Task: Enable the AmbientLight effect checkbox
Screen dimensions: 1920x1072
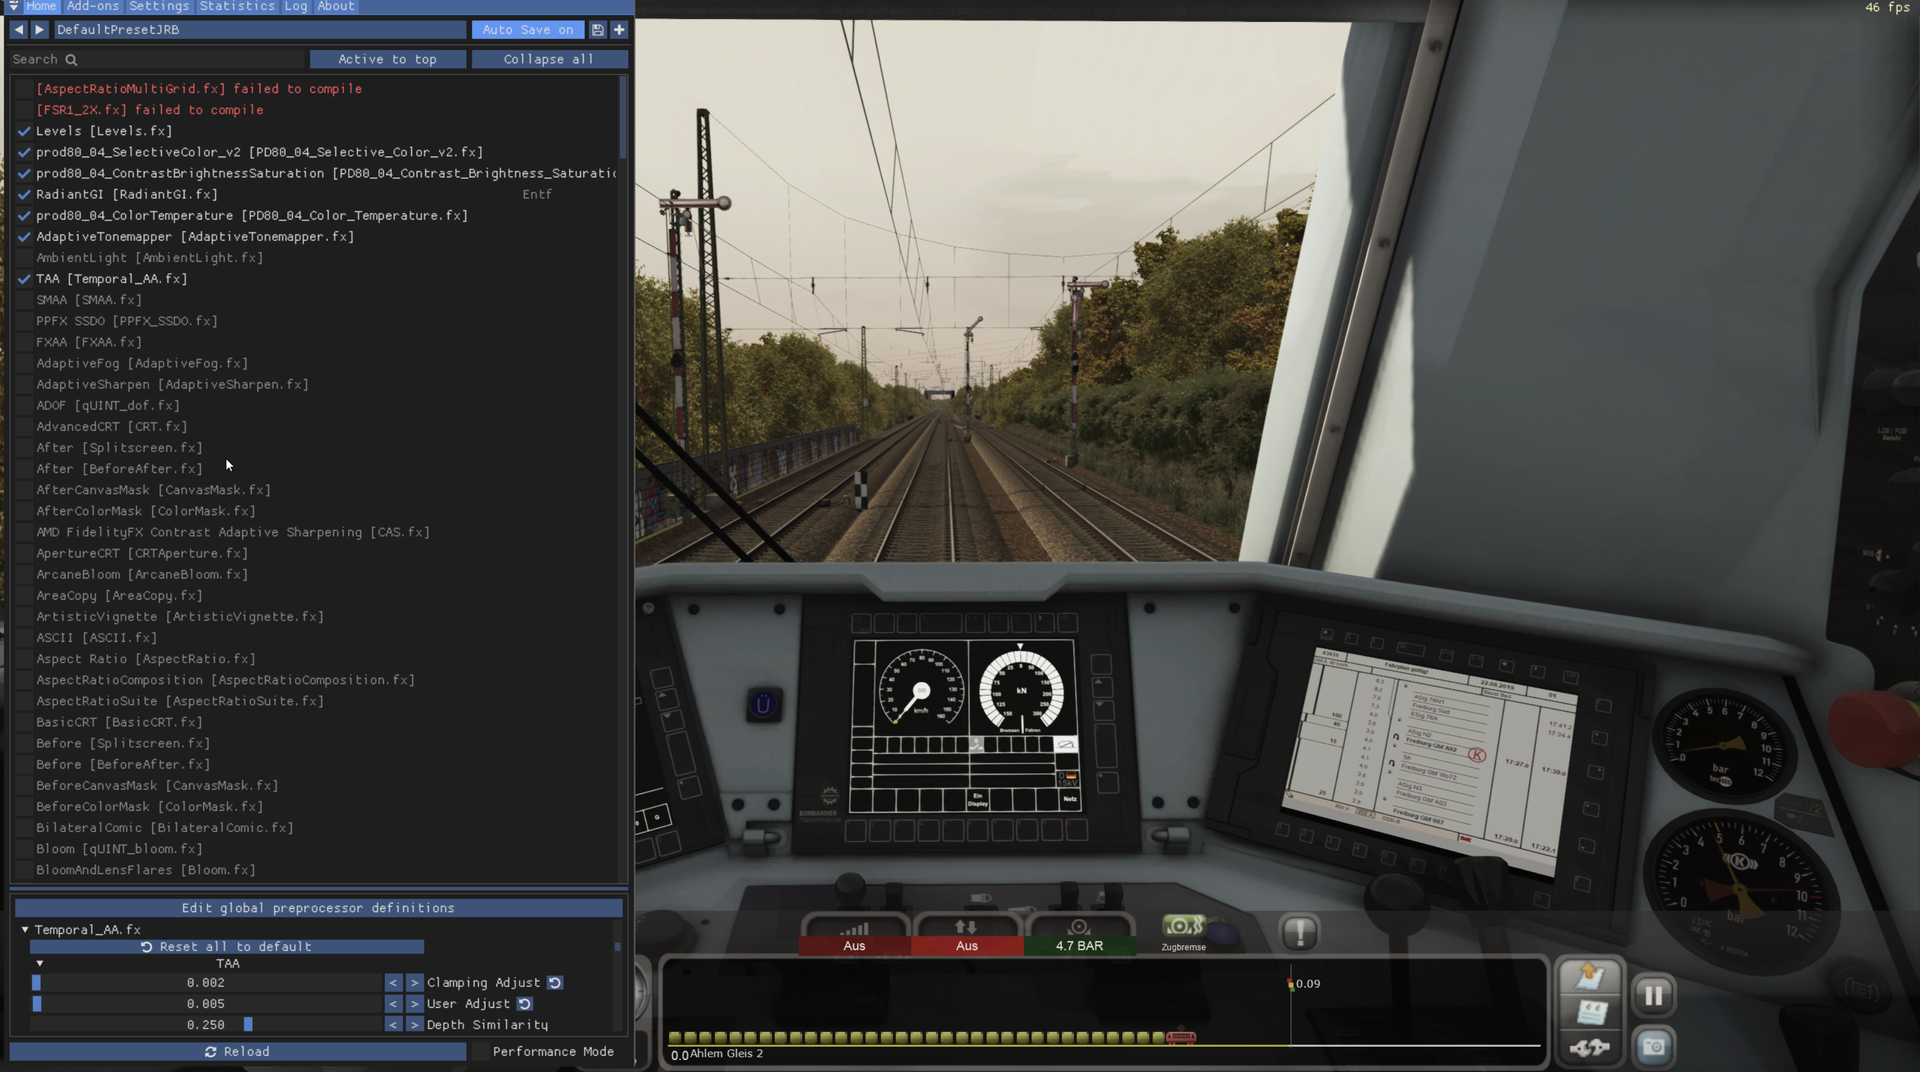Action: (x=24, y=258)
